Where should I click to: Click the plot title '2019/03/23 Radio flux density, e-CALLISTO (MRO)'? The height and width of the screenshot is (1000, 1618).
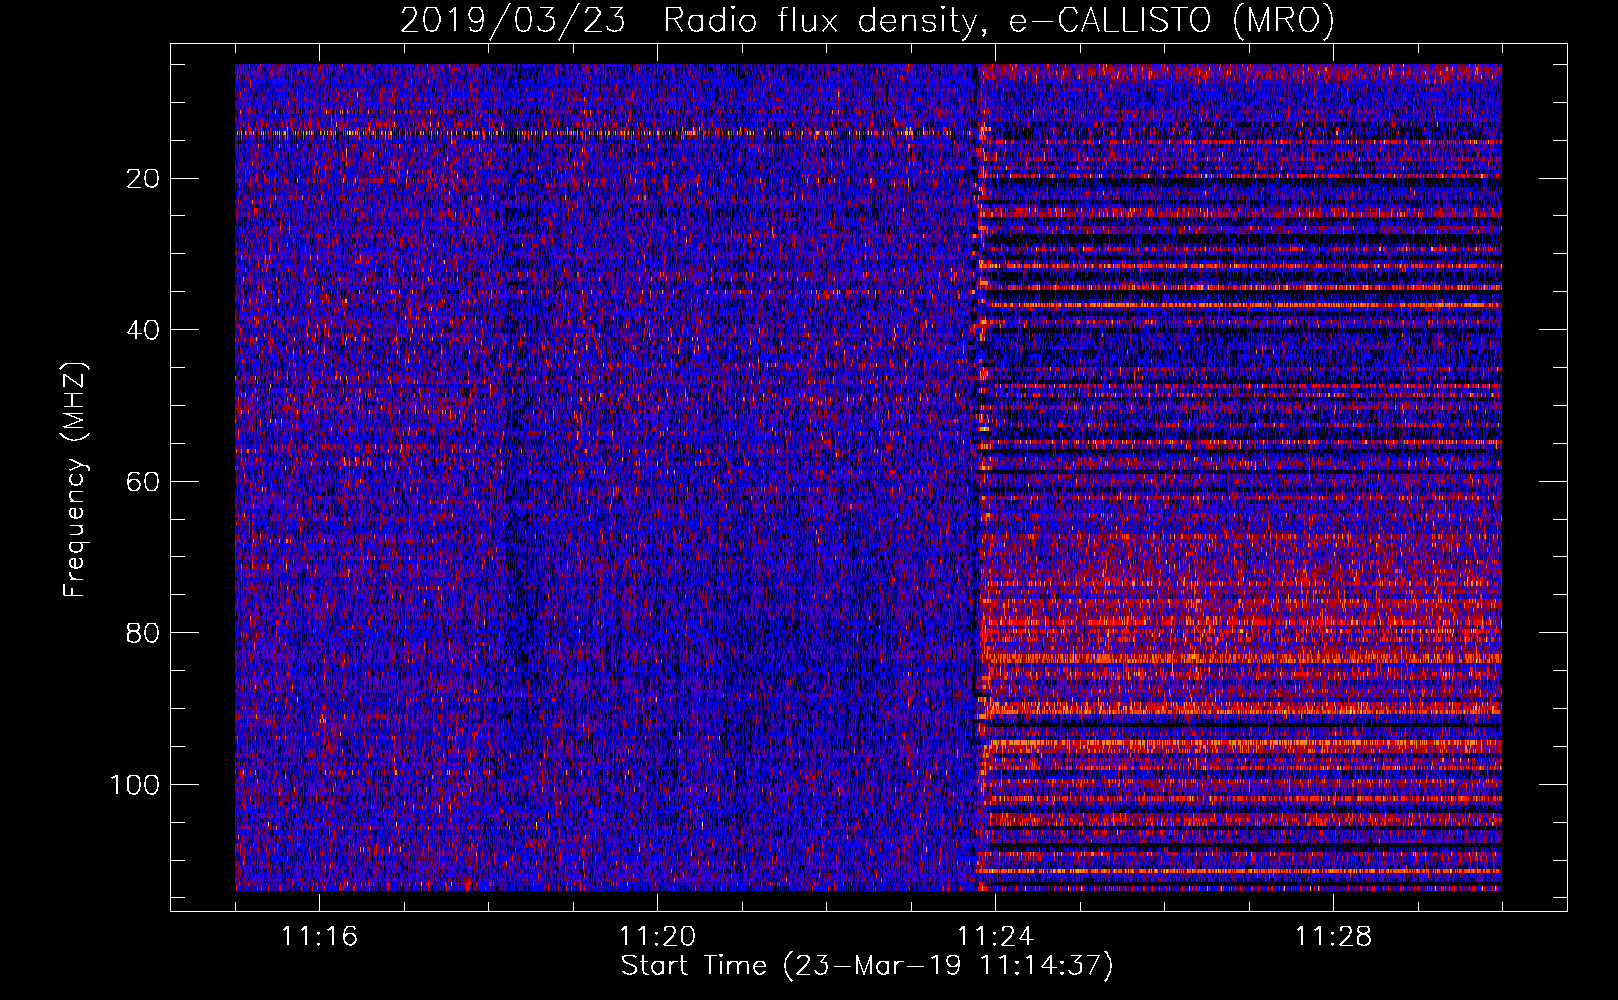click(867, 20)
